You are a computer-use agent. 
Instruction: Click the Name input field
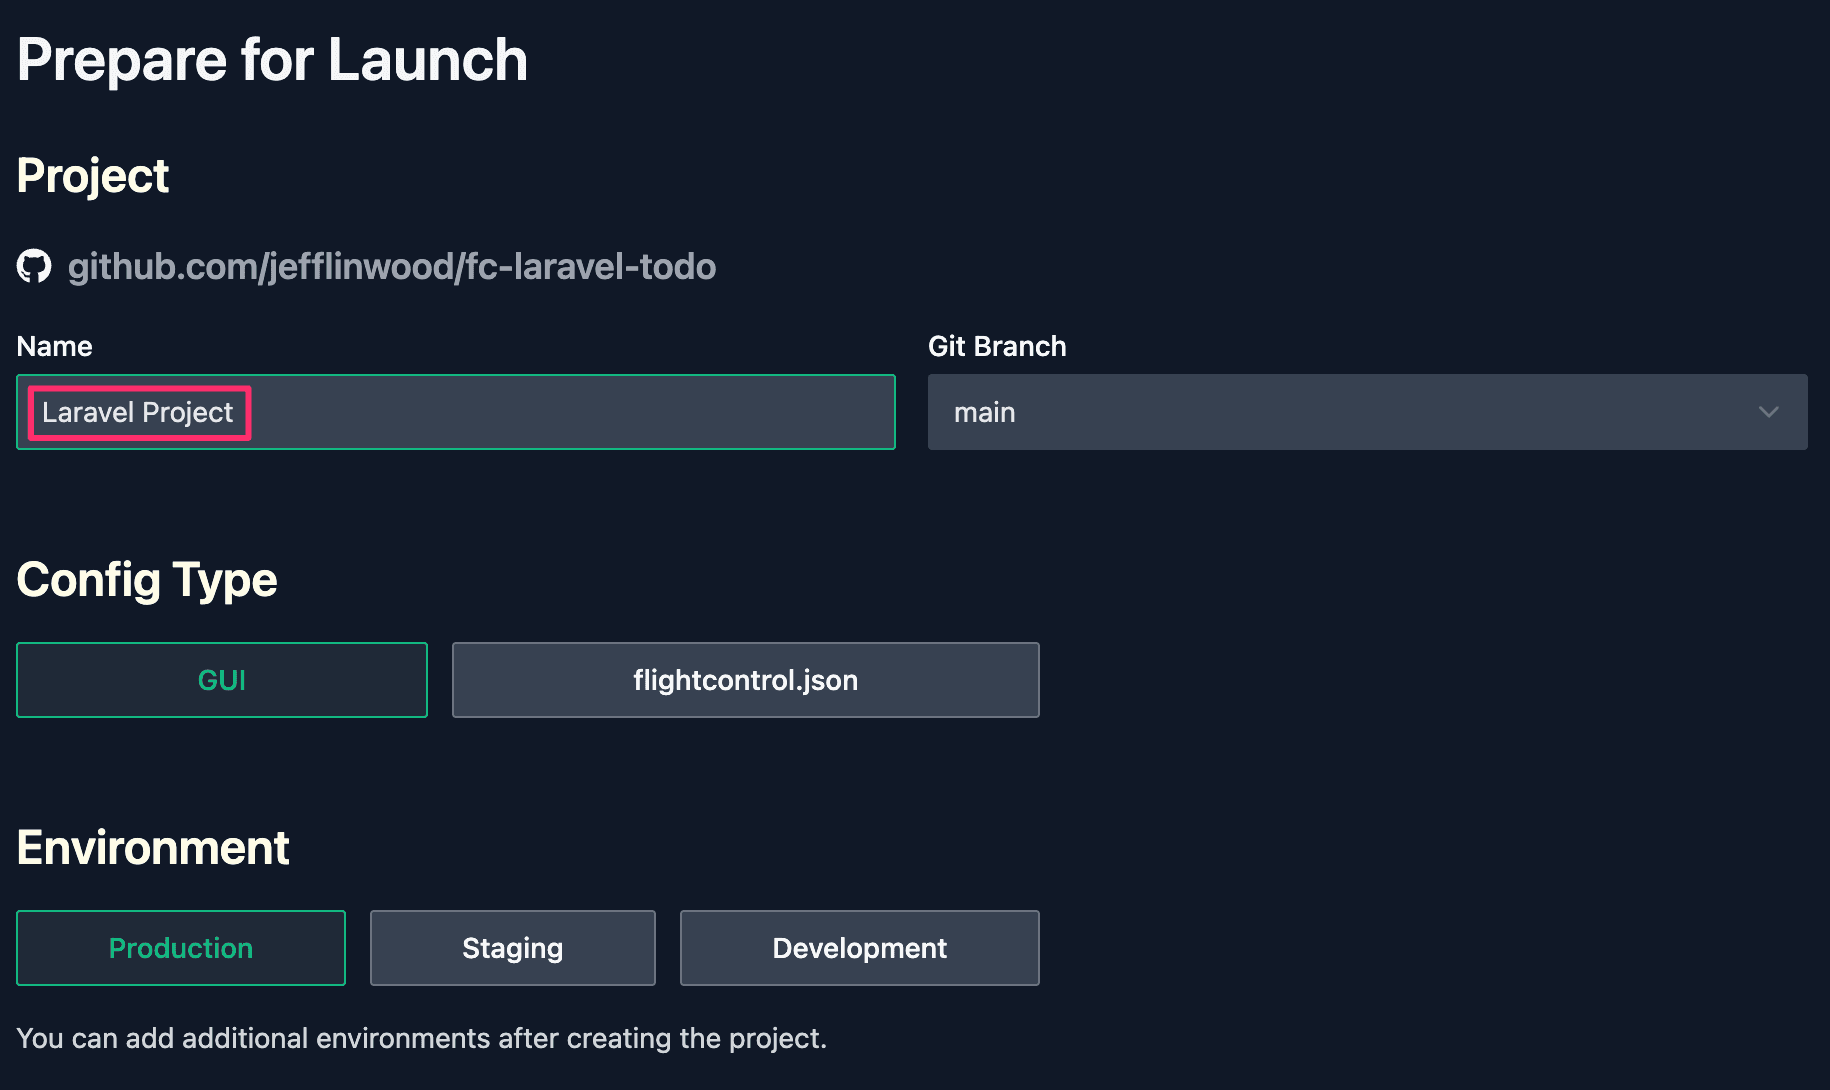point(456,412)
